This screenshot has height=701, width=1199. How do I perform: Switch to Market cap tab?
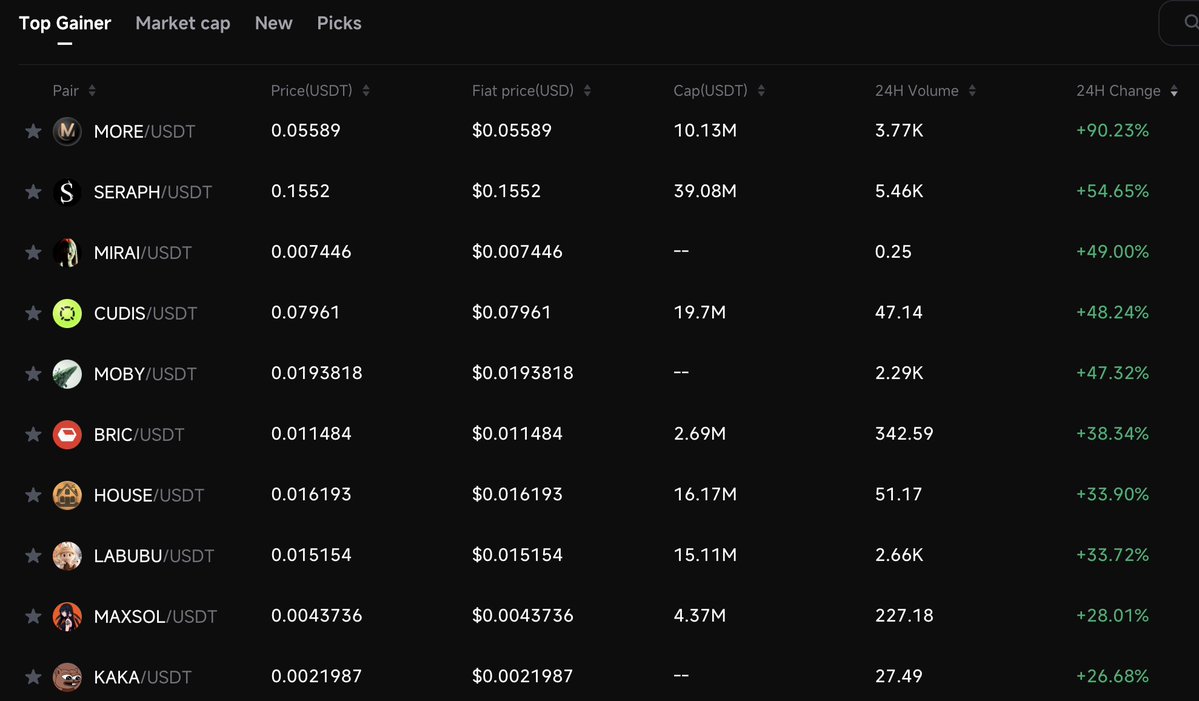point(183,24)
